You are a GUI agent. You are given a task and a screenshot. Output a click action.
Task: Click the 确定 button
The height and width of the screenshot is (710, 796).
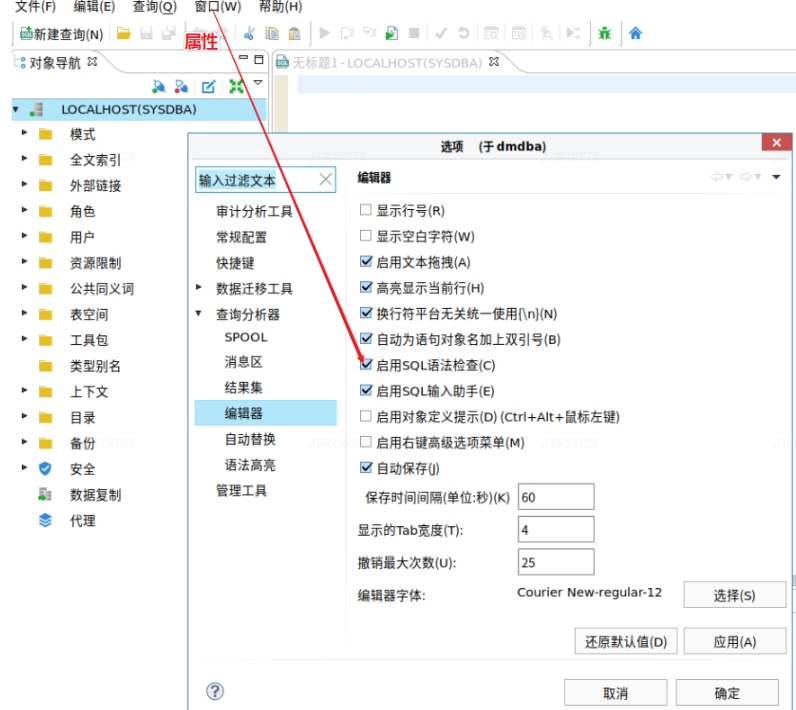pos(727,693)
